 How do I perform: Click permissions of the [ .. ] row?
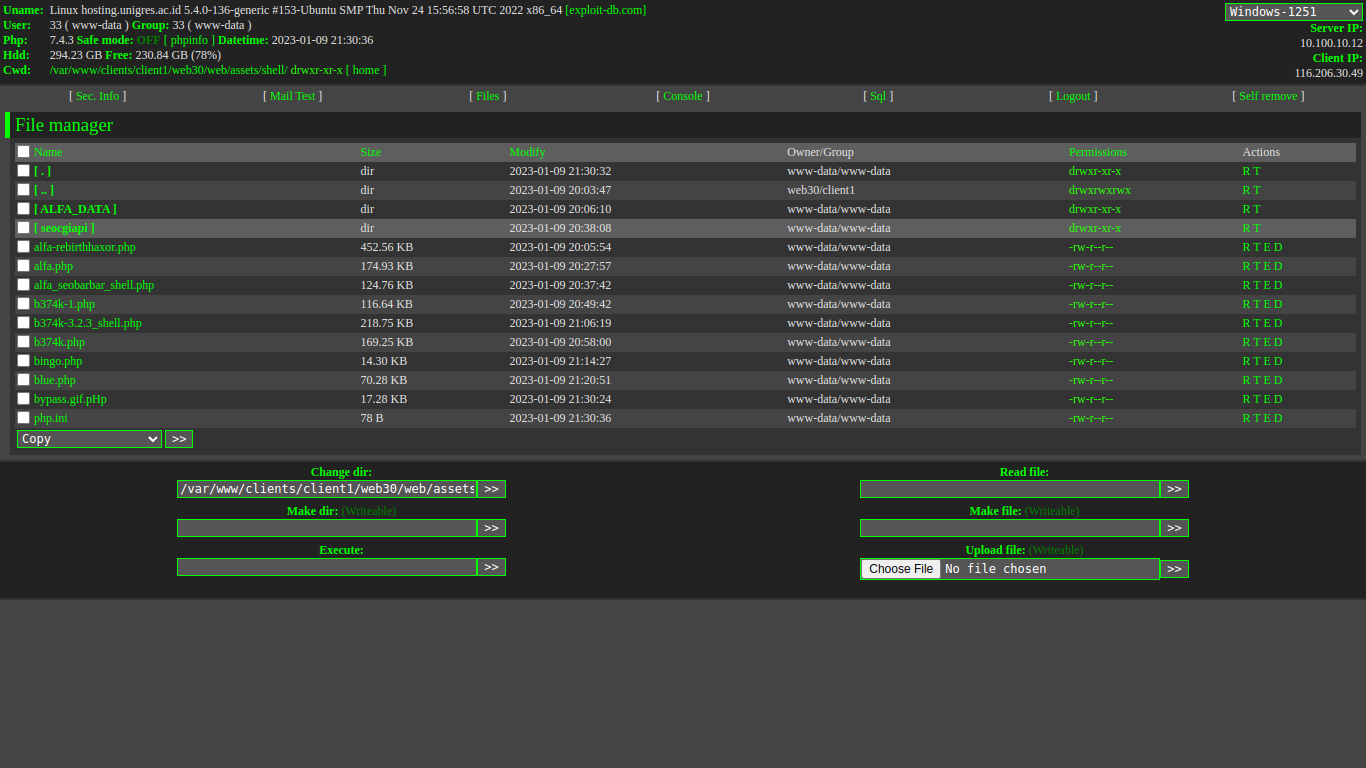click(1100, 190)
